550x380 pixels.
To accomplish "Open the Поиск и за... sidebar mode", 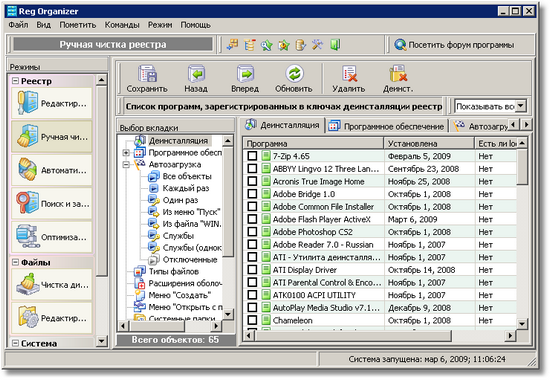I will coord(52,204).
